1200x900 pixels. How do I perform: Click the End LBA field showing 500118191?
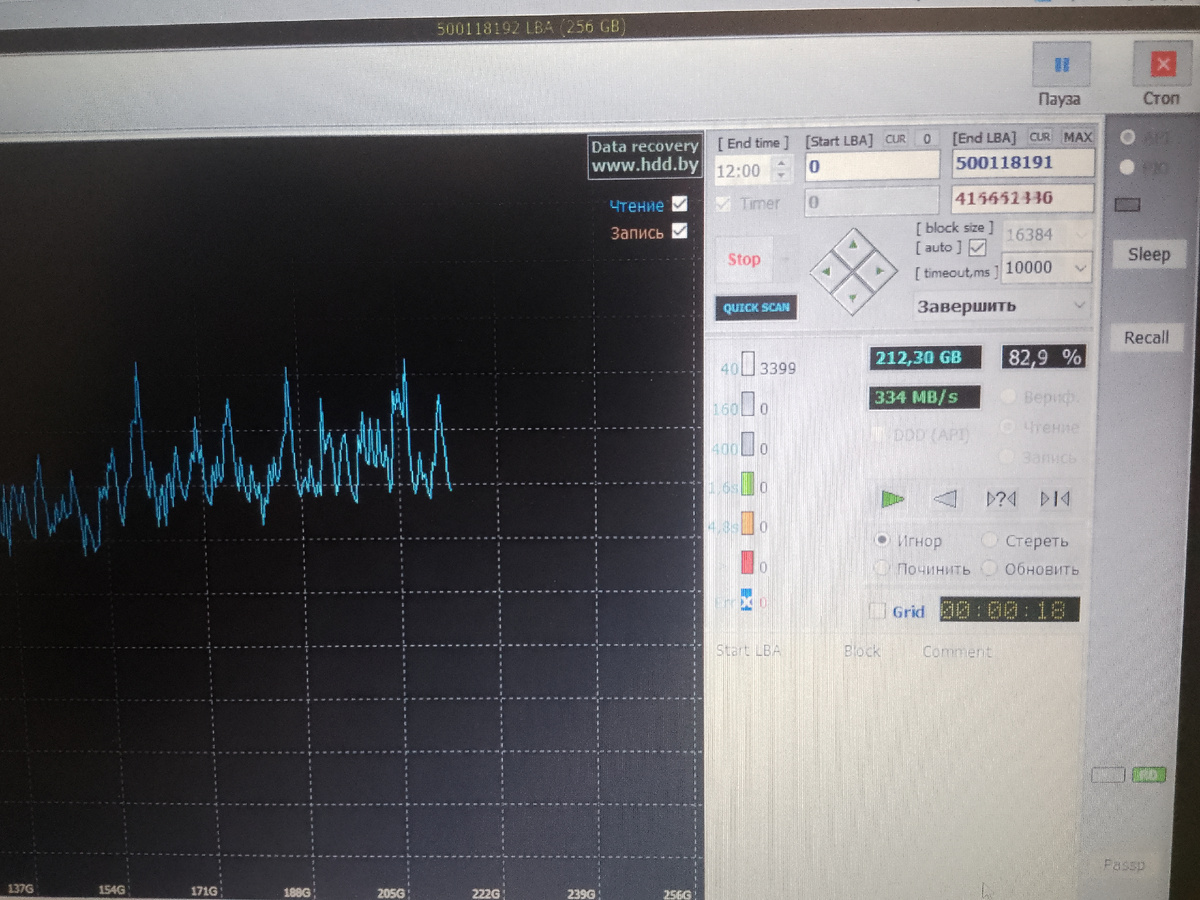pos(1023,162)
